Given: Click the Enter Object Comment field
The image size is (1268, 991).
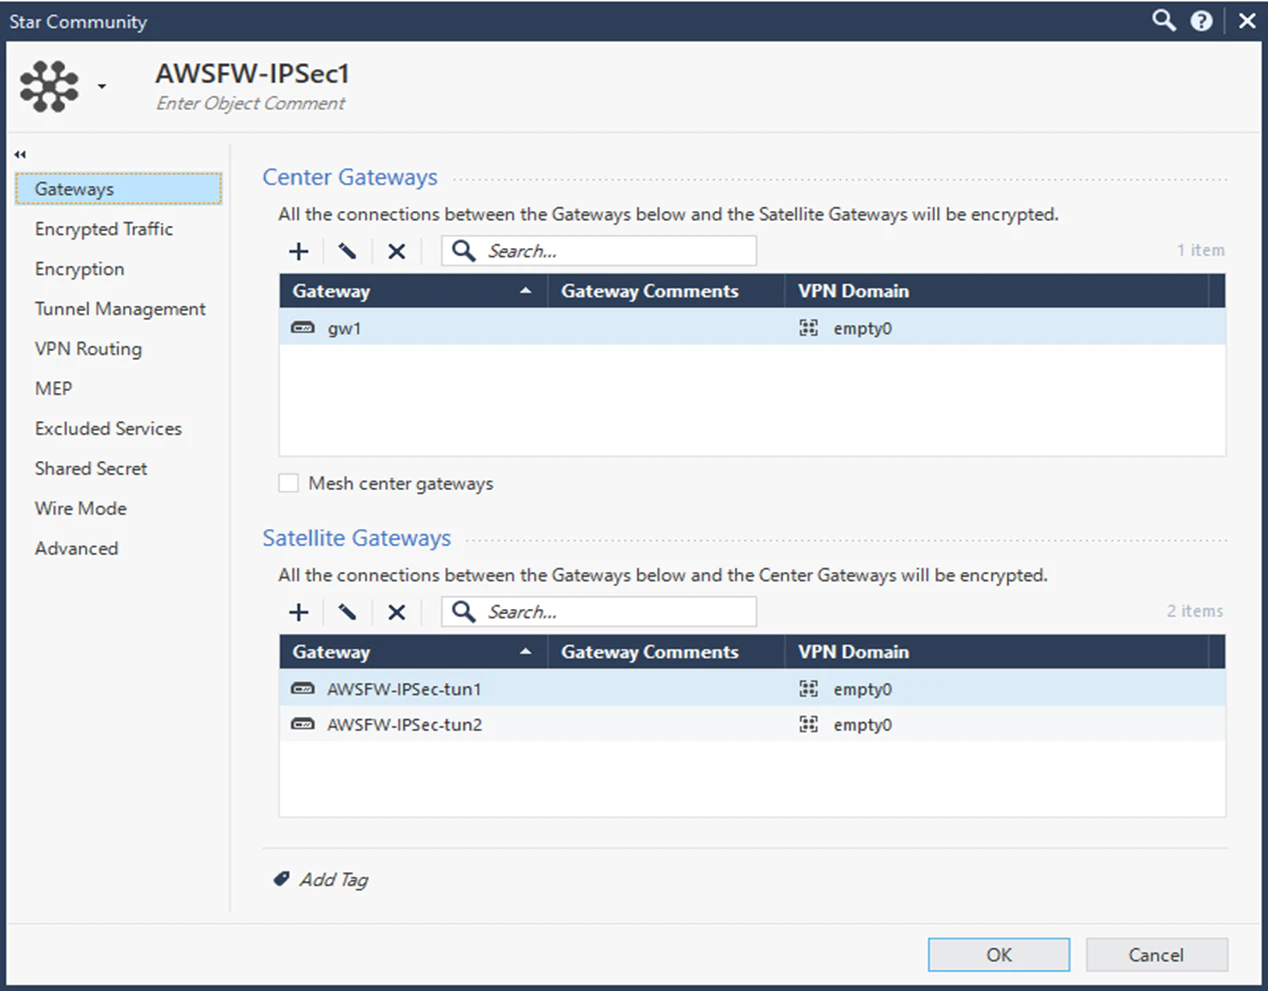Looking at the screenshot, I should tap(251, 103).
